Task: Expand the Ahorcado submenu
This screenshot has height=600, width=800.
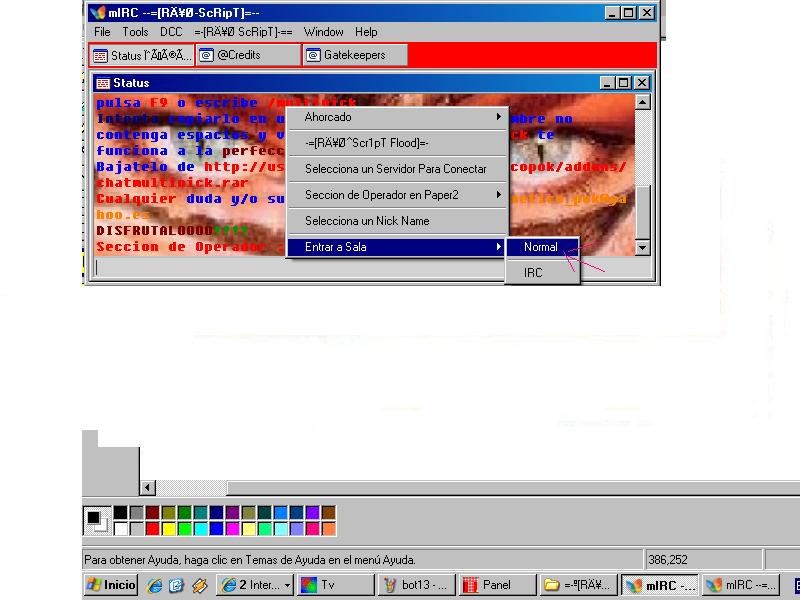Action: [x=397, y=117]
